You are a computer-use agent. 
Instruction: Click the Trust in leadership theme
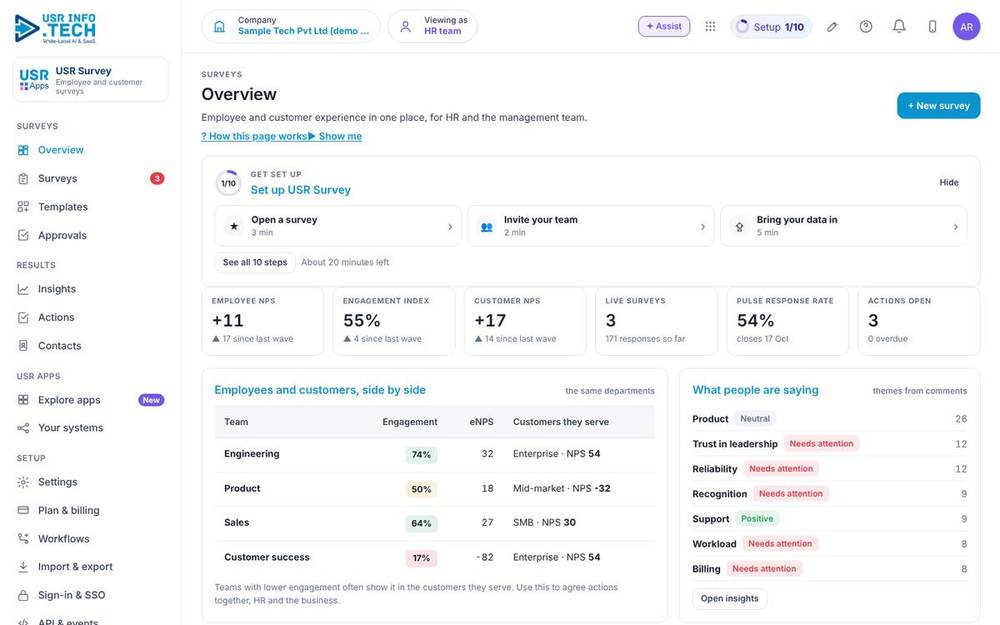735,444
